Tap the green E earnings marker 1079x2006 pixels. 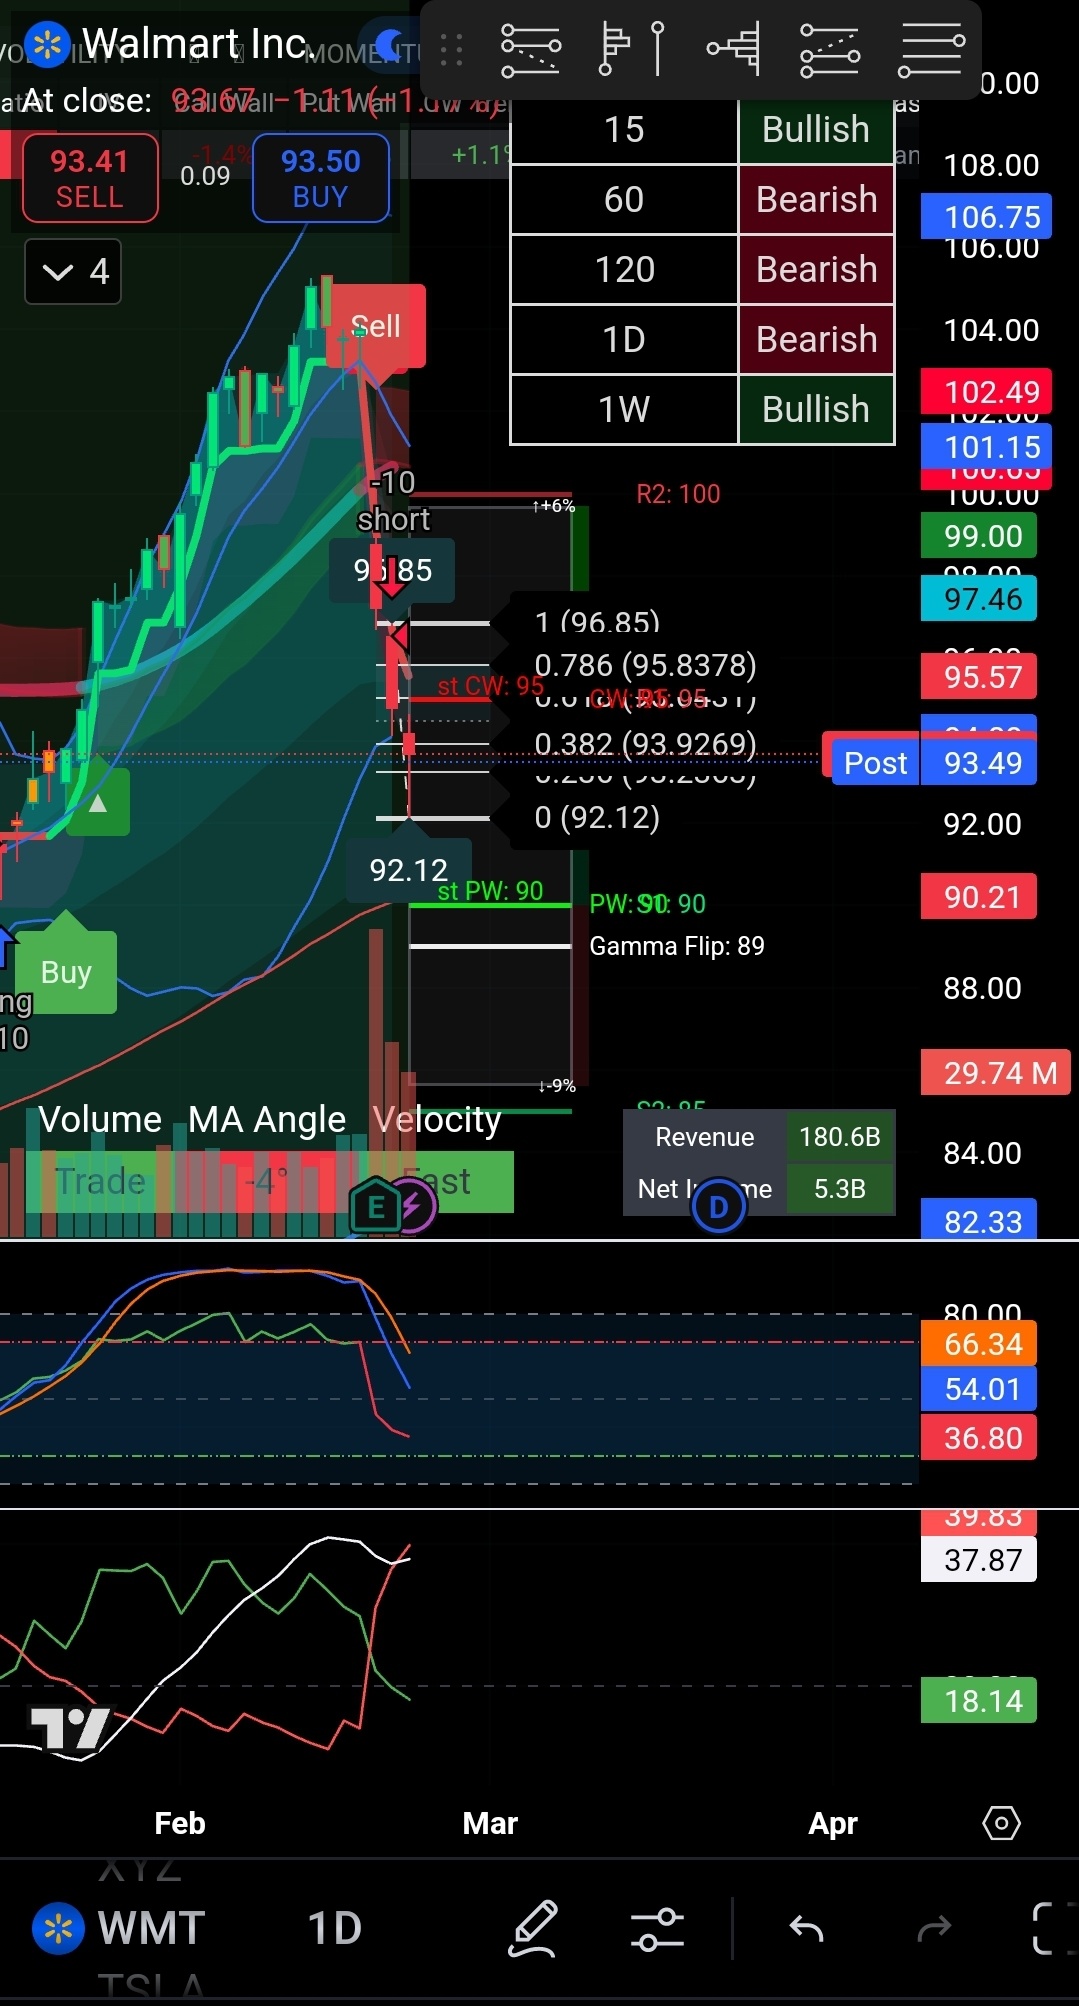point(376,1207)
